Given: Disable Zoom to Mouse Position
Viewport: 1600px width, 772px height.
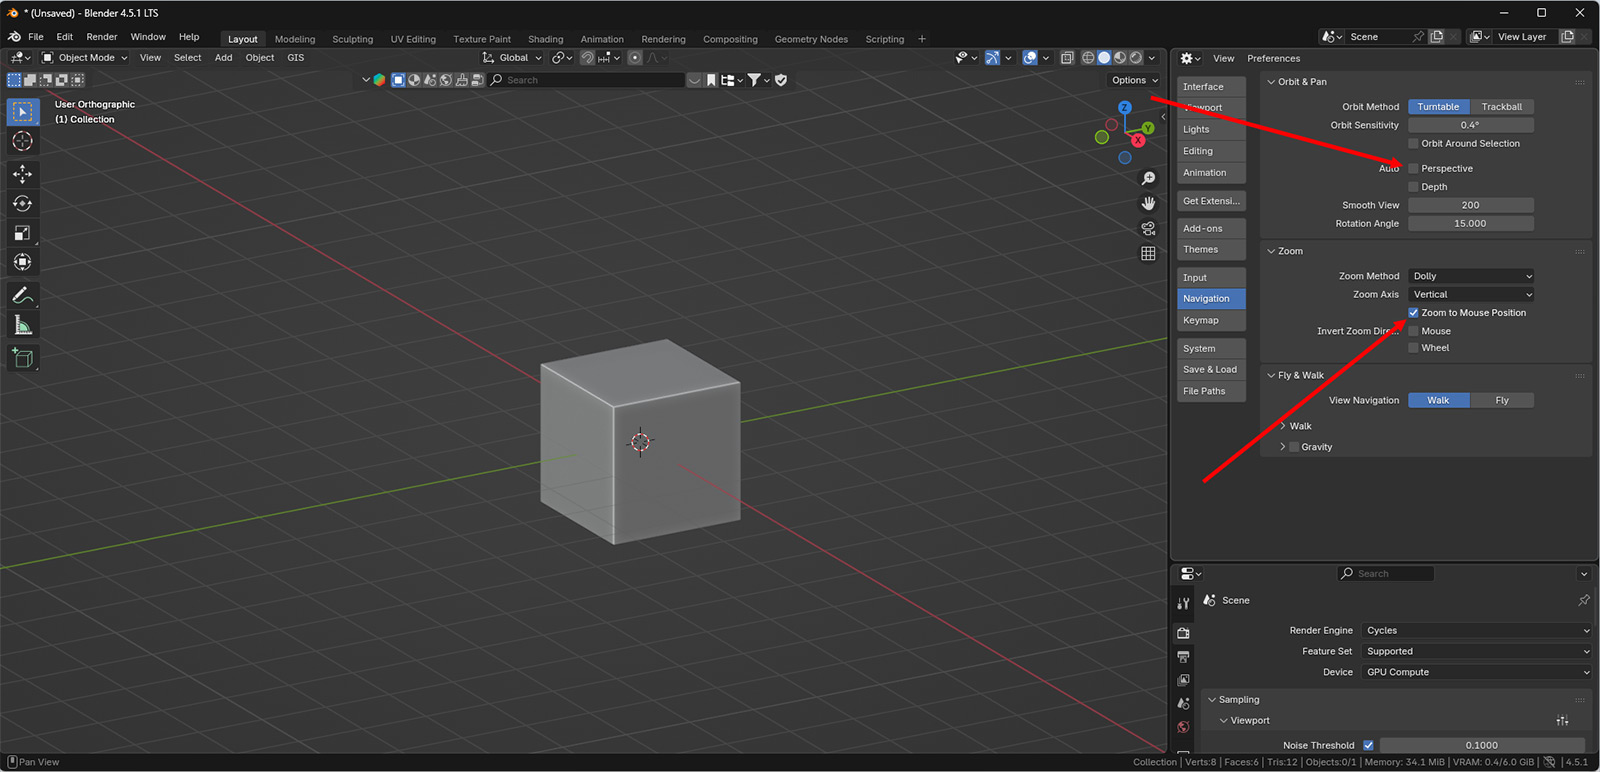Looking at the screenshot, I should [1413, 313].
